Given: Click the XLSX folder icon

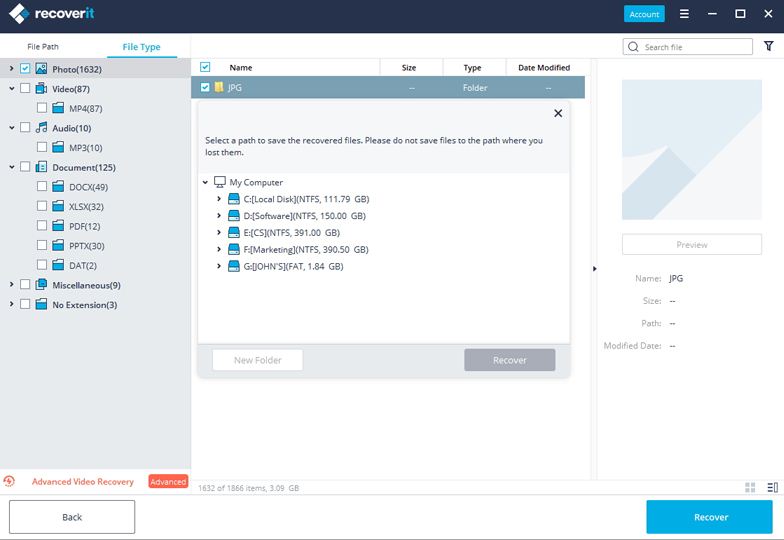Looking at the screenshot, I should click(58, 206).
